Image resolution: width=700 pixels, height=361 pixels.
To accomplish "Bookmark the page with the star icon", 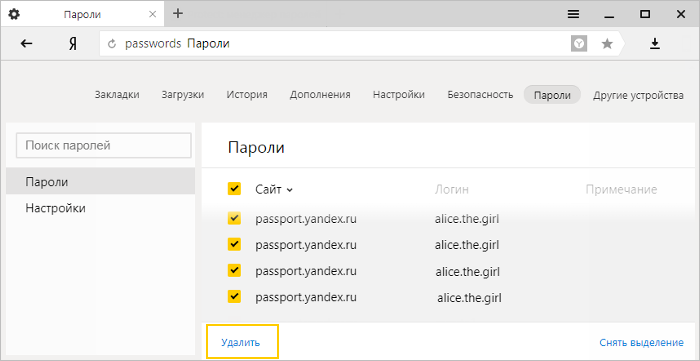I will click(607, 43).
